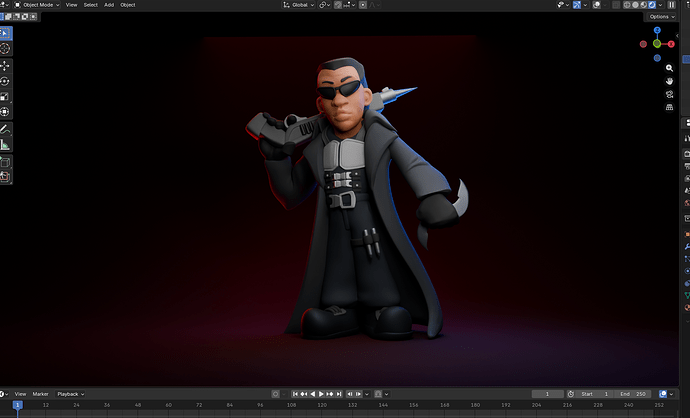Switch perspective/orthographic with the grid icon
Viewport: 690px width, 418px height.
point(669,107)
